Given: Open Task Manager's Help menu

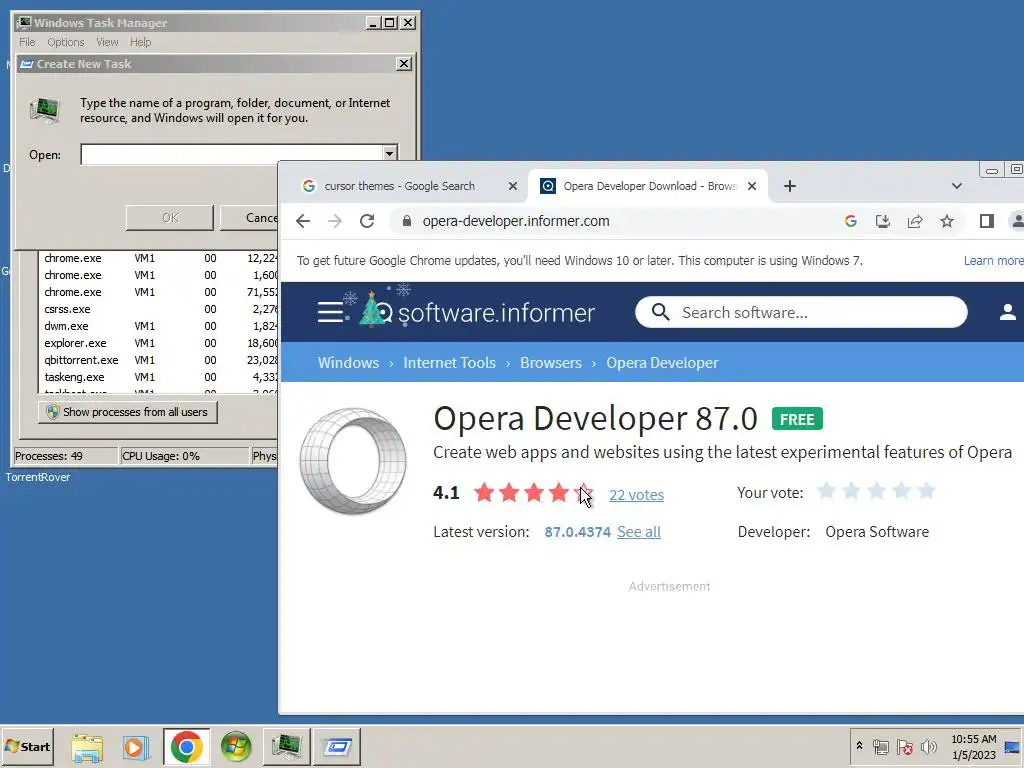Looking at the screenshot, I should [140, 42].
